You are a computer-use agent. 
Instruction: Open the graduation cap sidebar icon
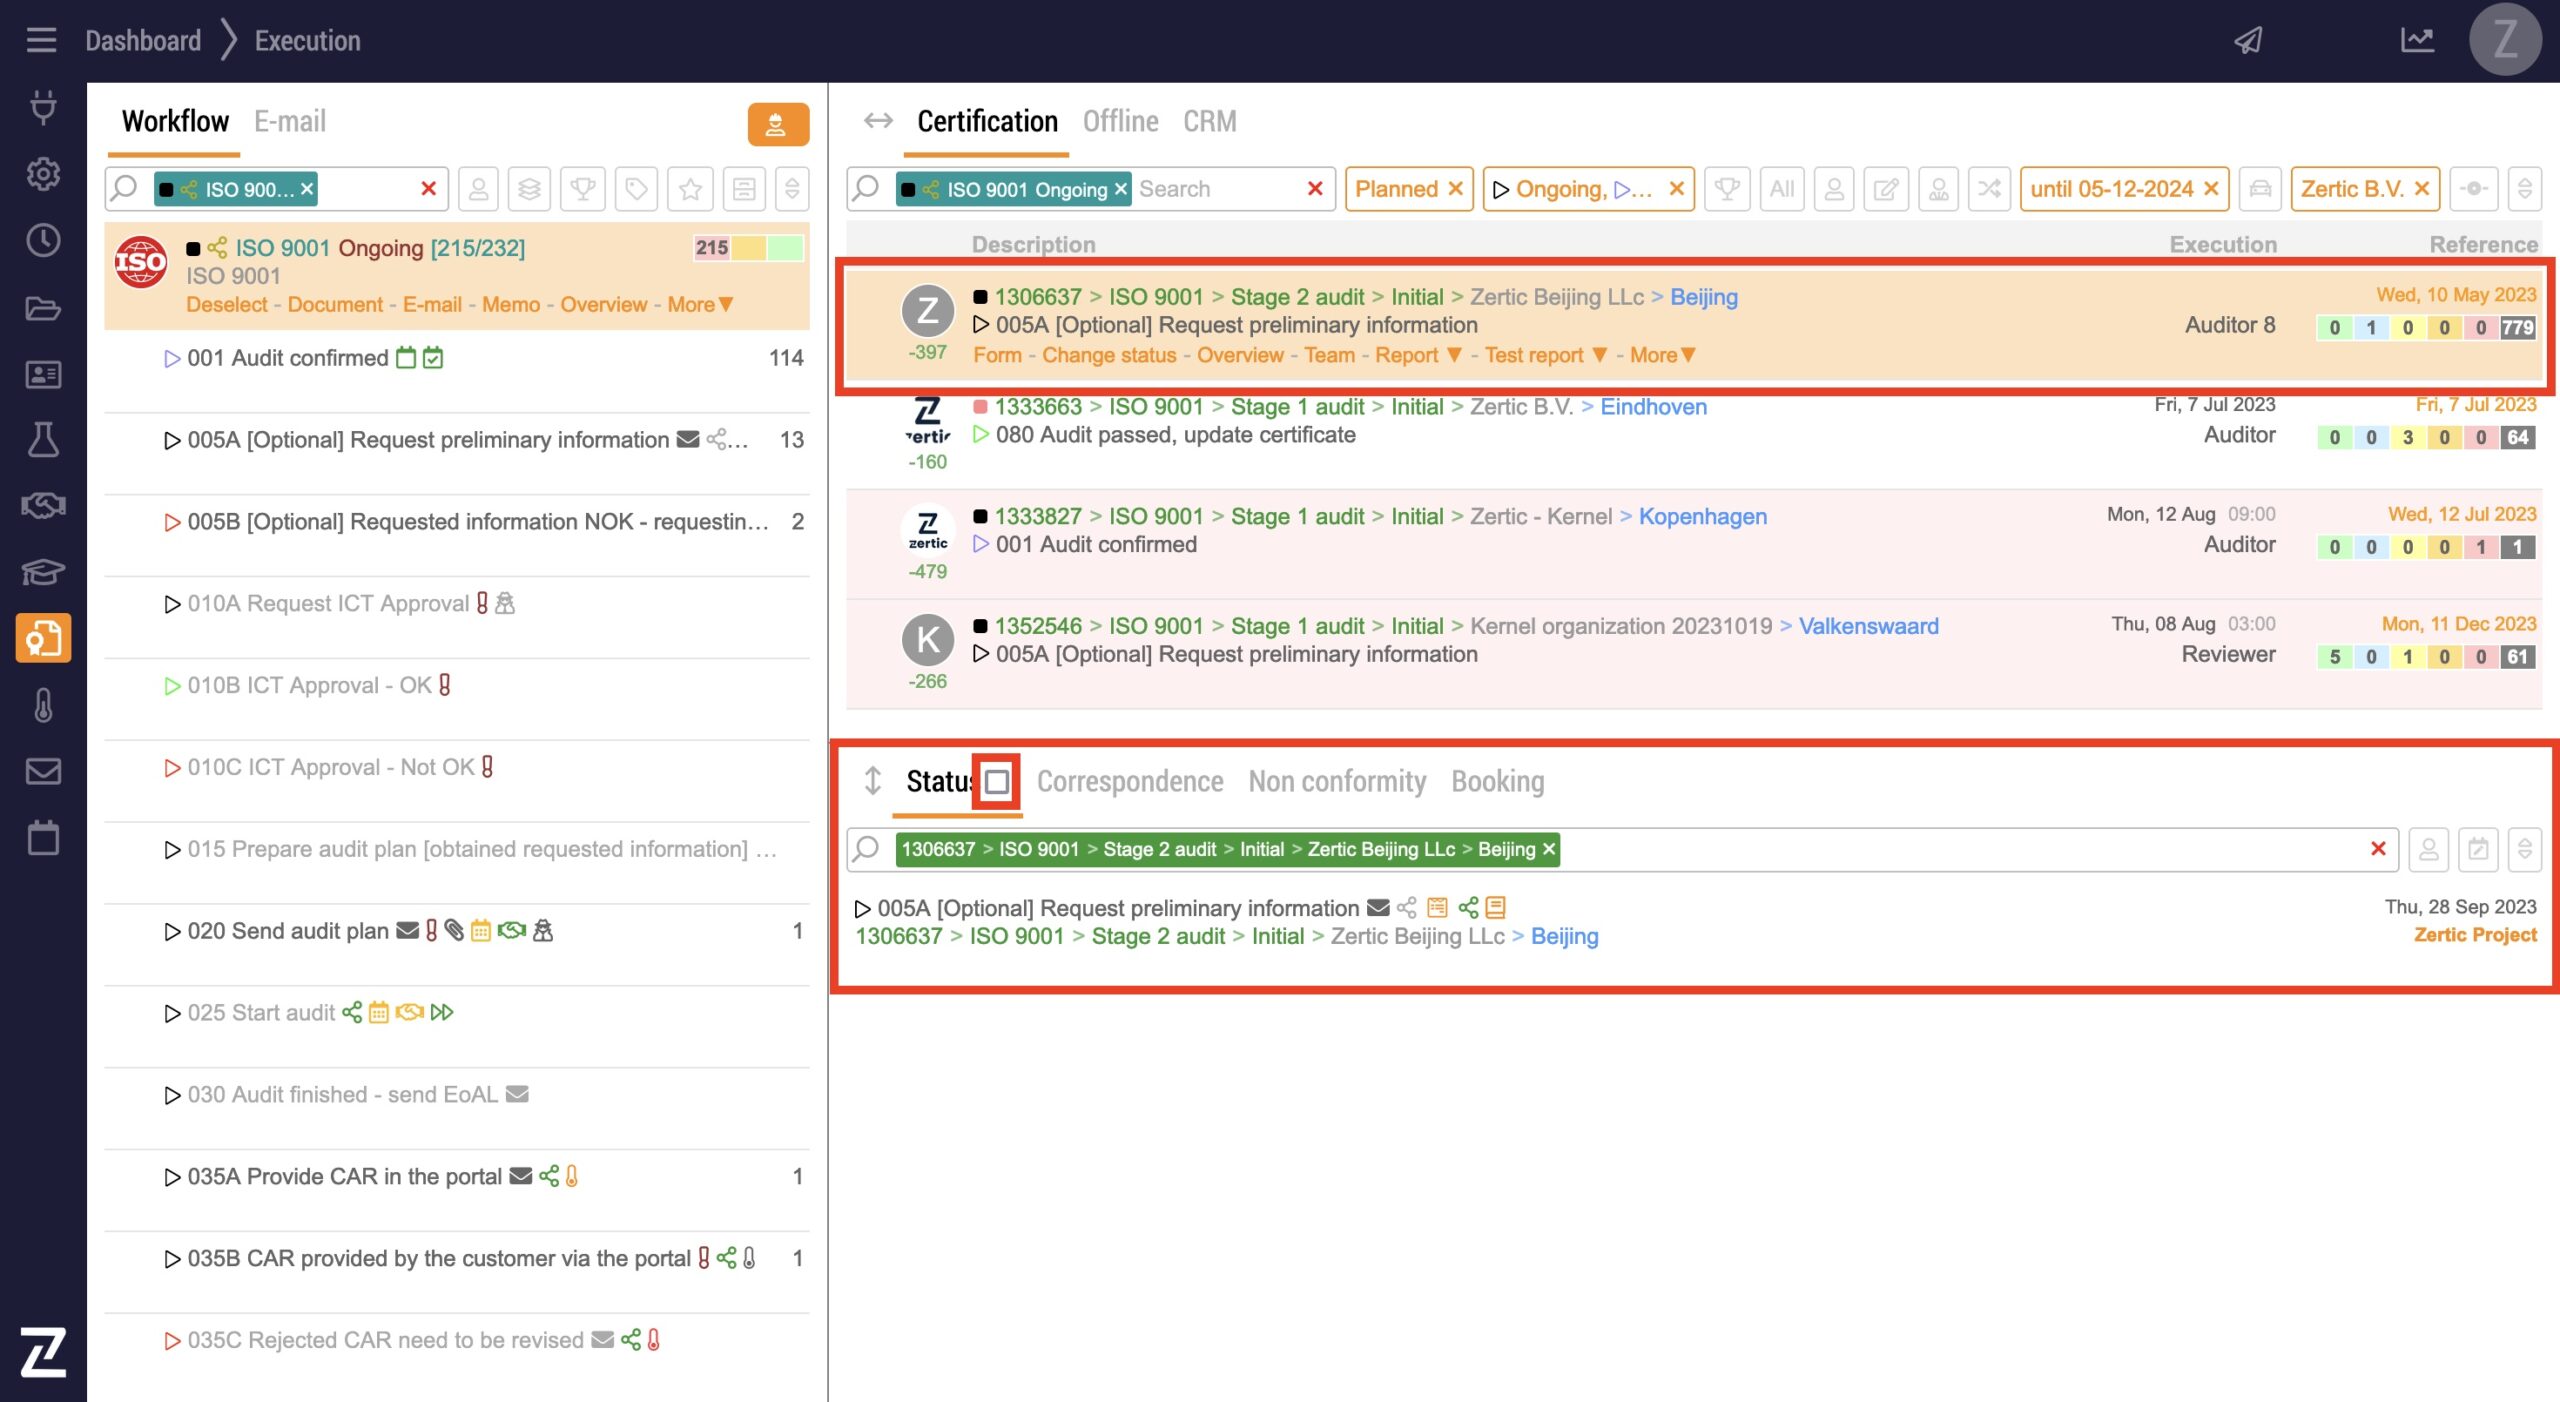click(43, 572)
